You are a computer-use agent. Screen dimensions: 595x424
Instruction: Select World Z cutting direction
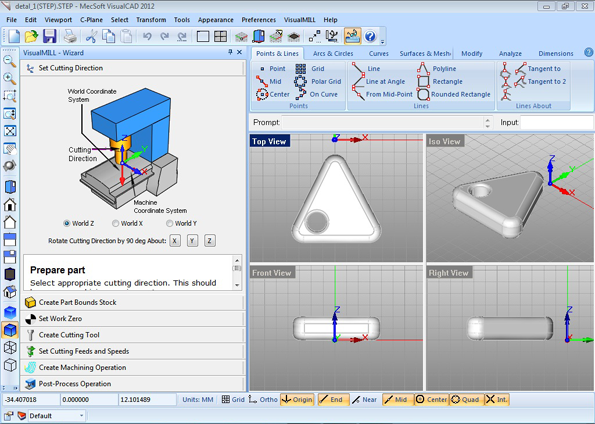(x=79, y=223)
